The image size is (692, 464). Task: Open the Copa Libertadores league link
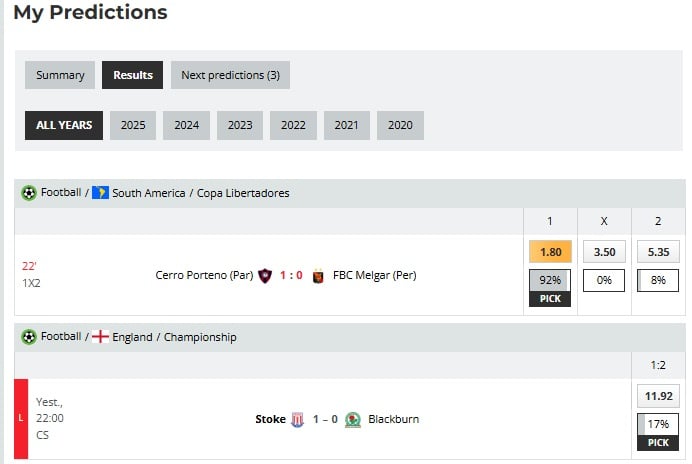pos(241,193)
